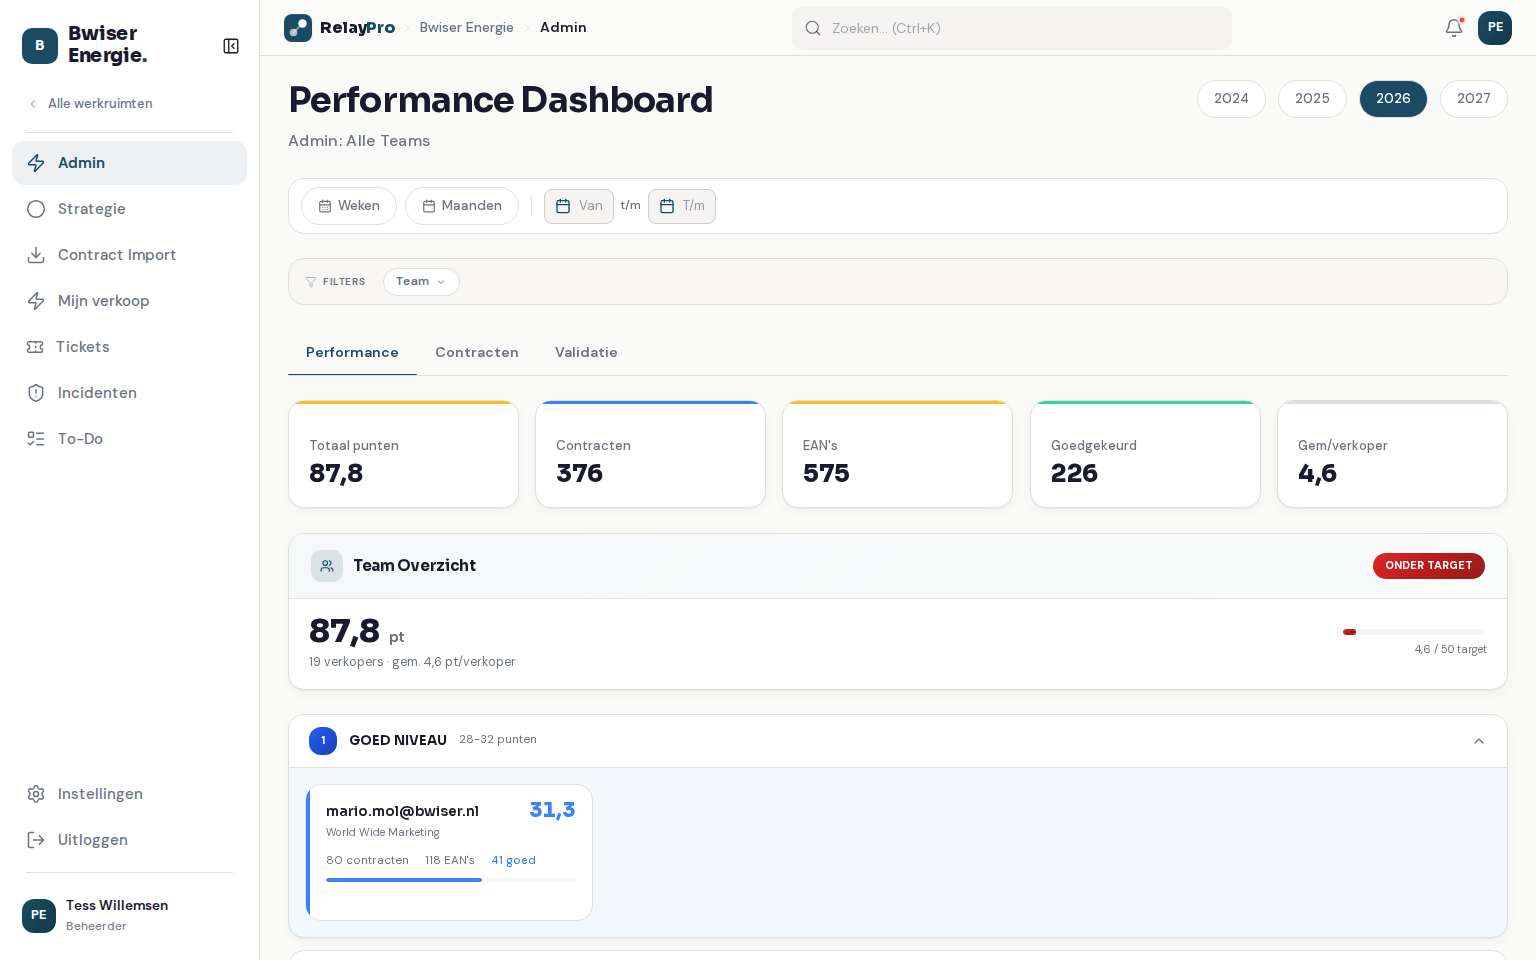Click the search magnifier icon
The width and height of the screenshot is (1536, 960).
click(x=813, y=28)
